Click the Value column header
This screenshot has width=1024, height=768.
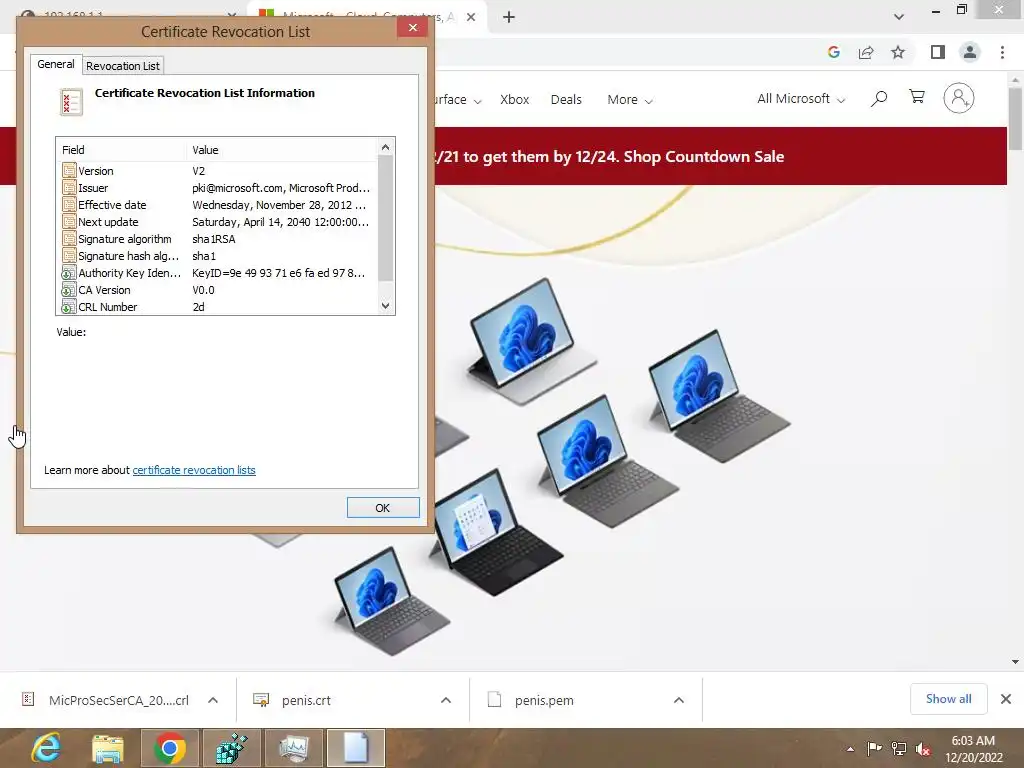tap(281, 150)
